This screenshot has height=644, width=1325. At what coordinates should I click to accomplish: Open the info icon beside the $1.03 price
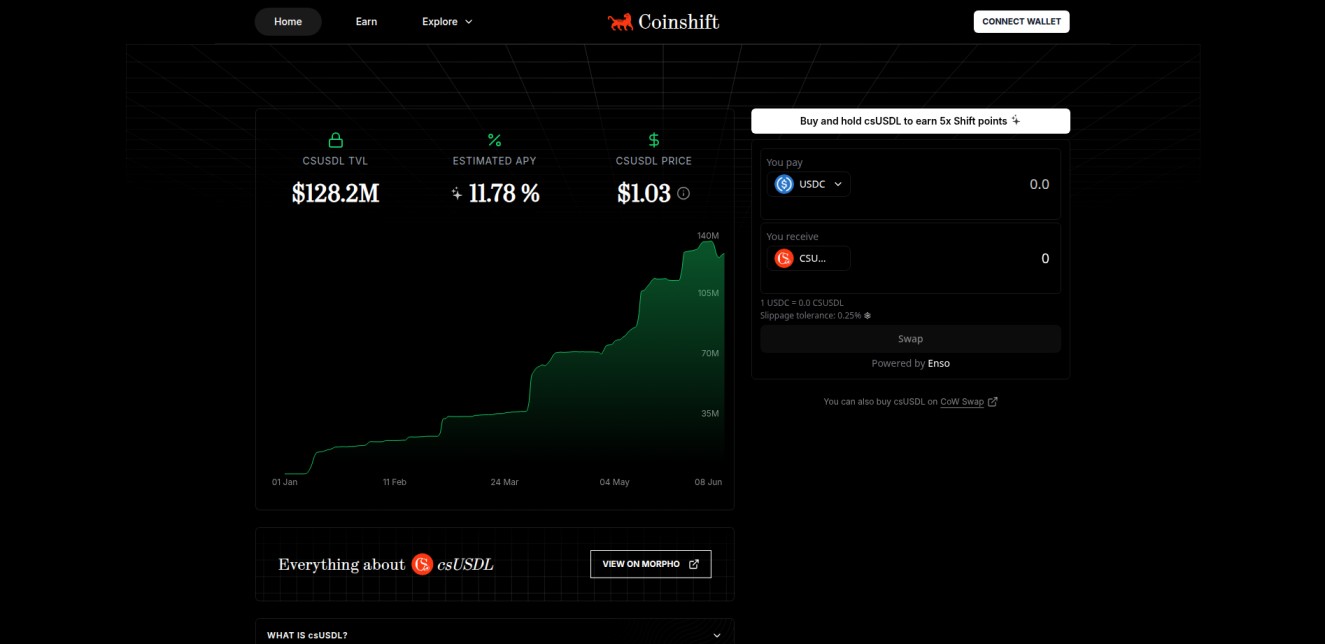pos(684,193)
